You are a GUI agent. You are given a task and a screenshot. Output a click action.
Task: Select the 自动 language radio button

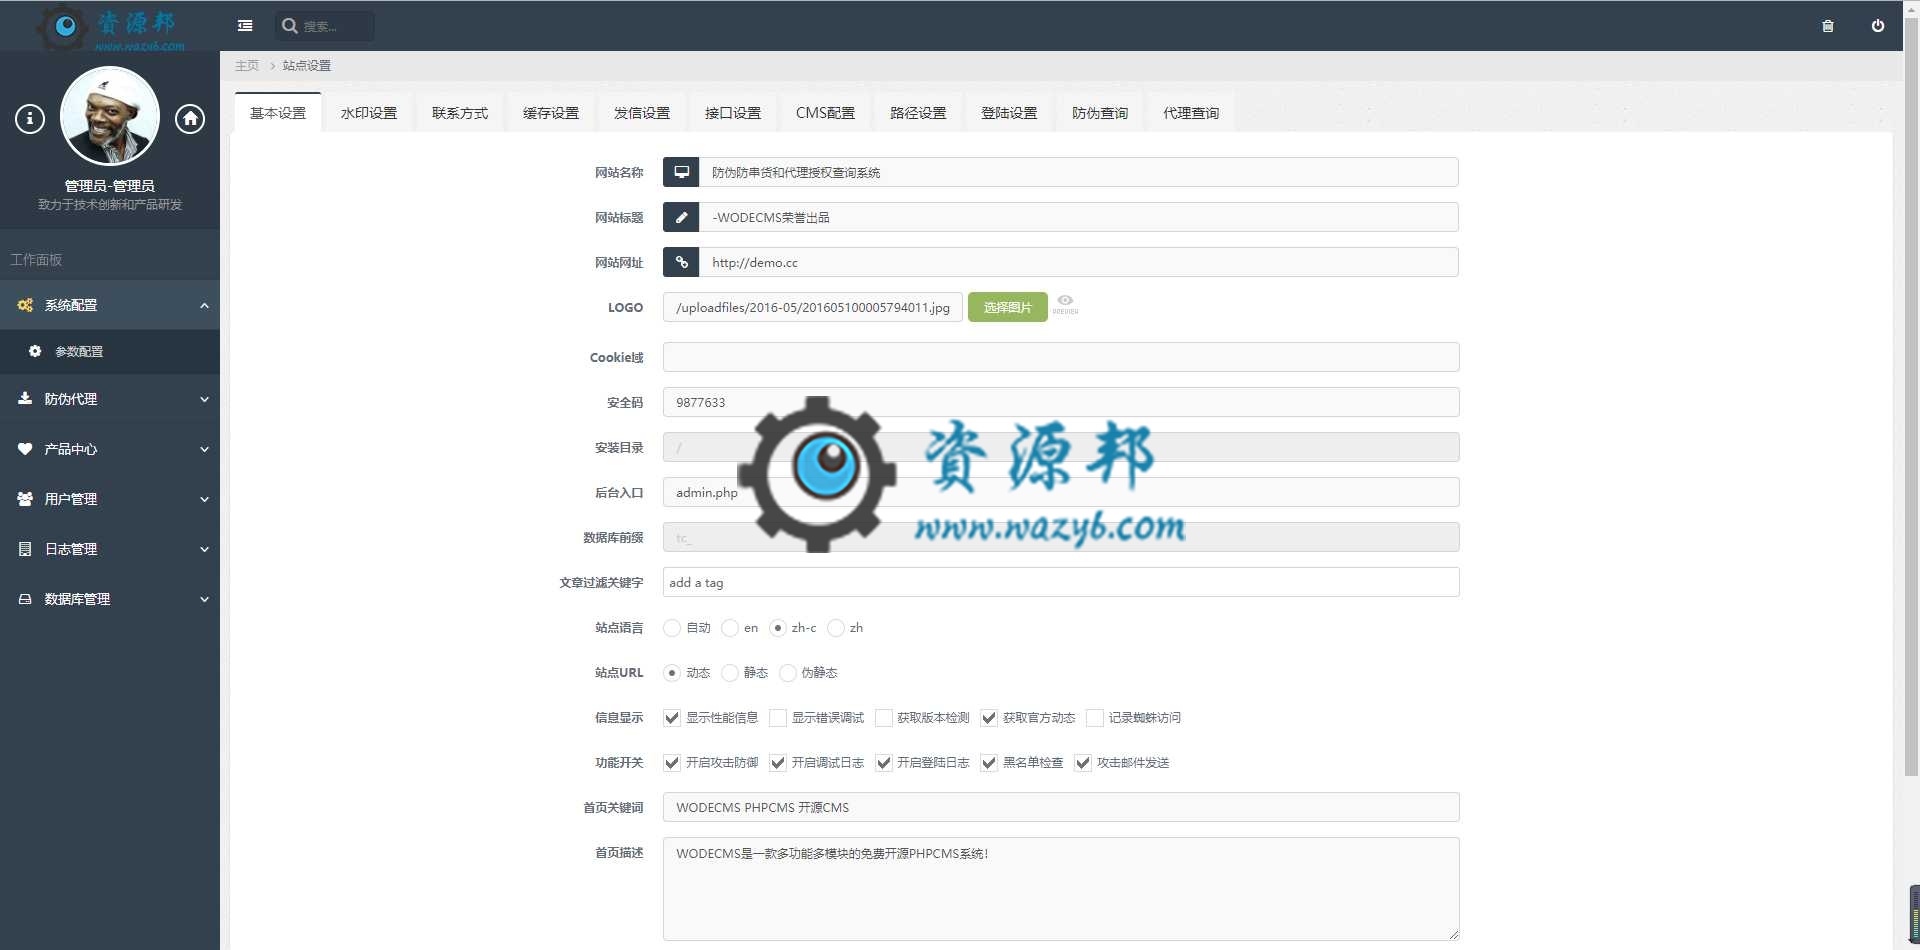672,628
